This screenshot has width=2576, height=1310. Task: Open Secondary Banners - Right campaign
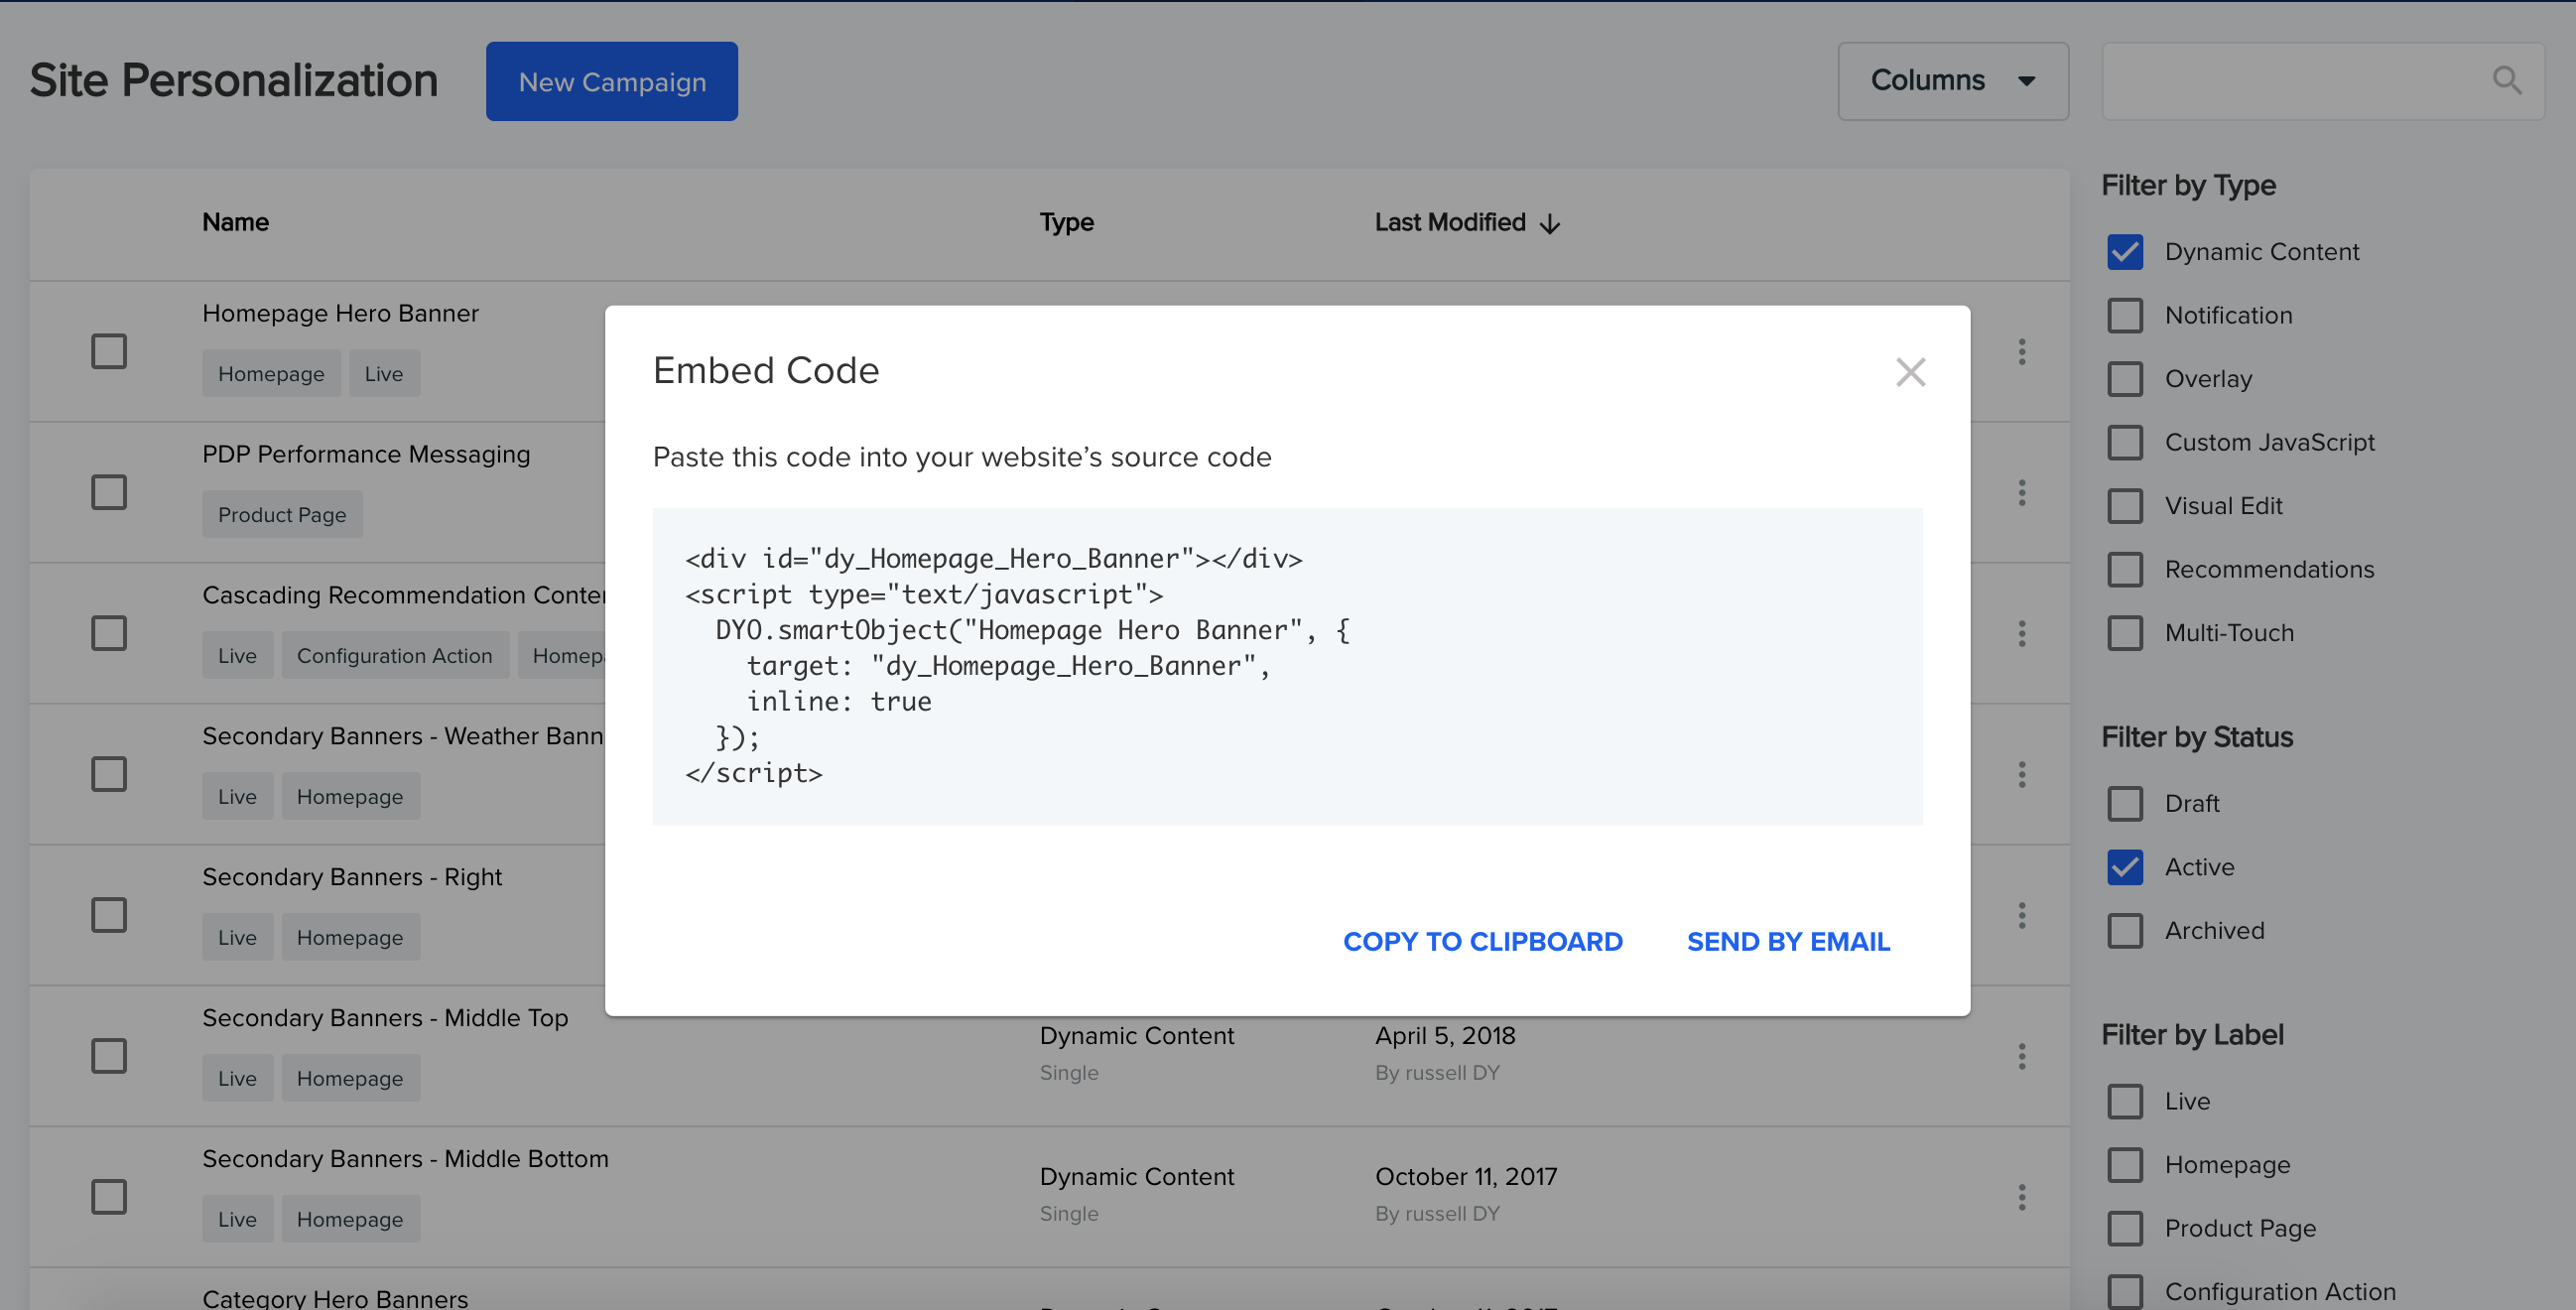pos(352,877)
